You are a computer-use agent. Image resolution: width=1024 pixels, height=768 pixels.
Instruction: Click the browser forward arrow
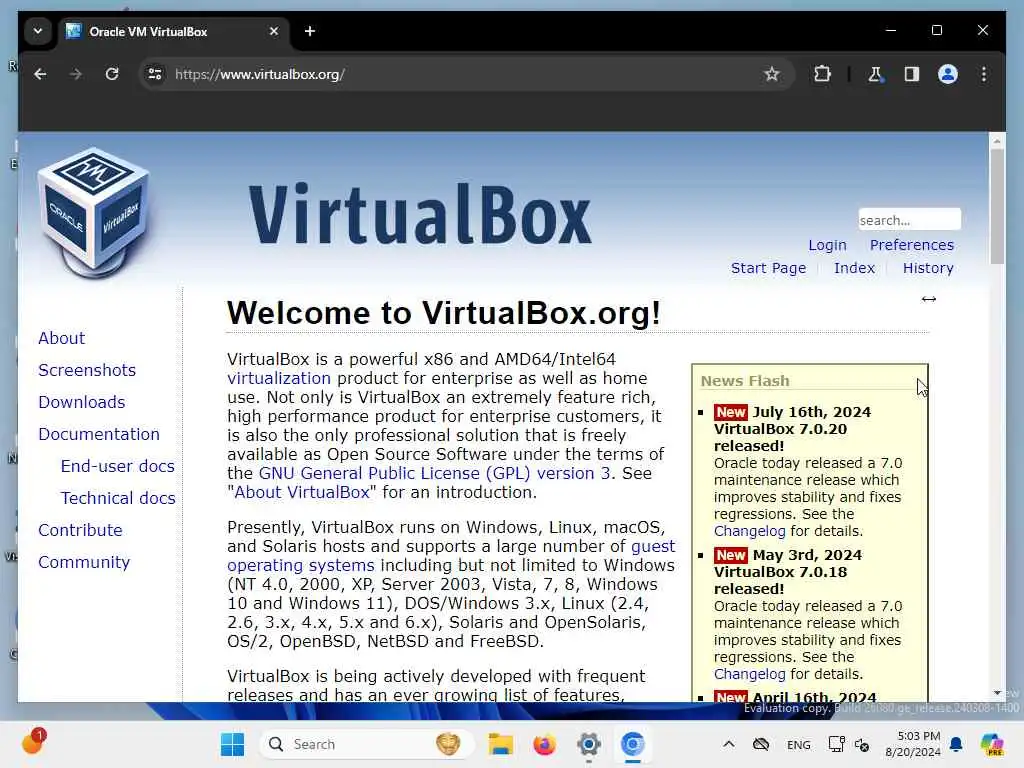pyautogui.click(x=76, y=74)
